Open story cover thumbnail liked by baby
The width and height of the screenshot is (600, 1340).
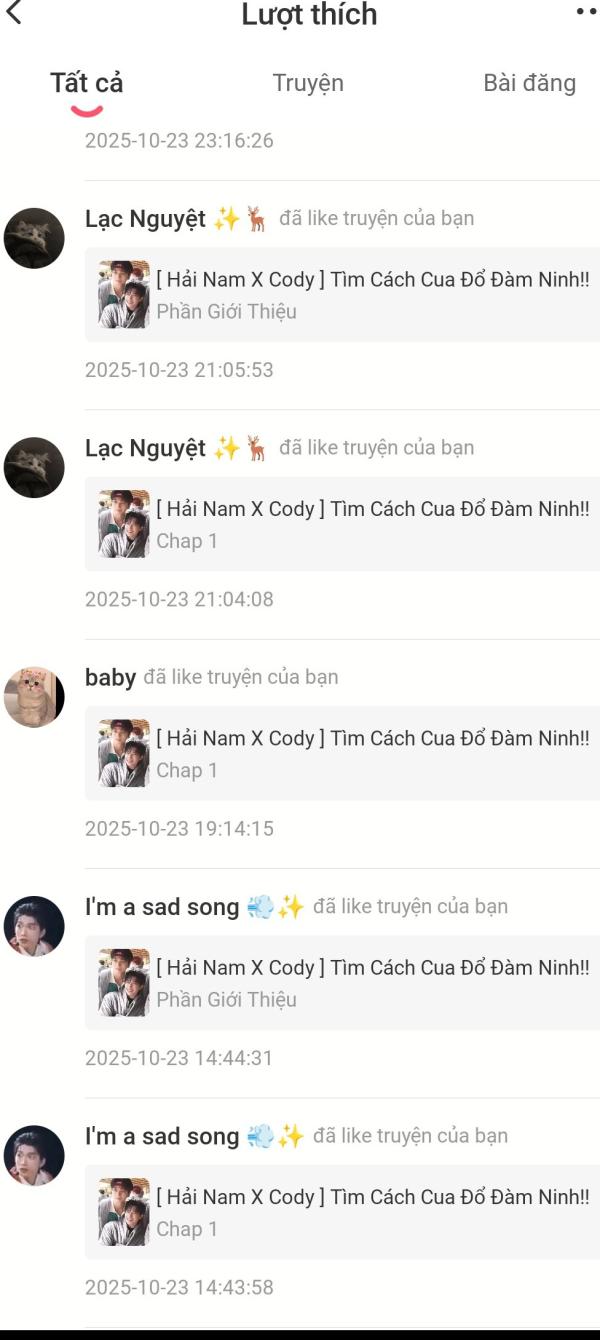(x=124, y=753)
